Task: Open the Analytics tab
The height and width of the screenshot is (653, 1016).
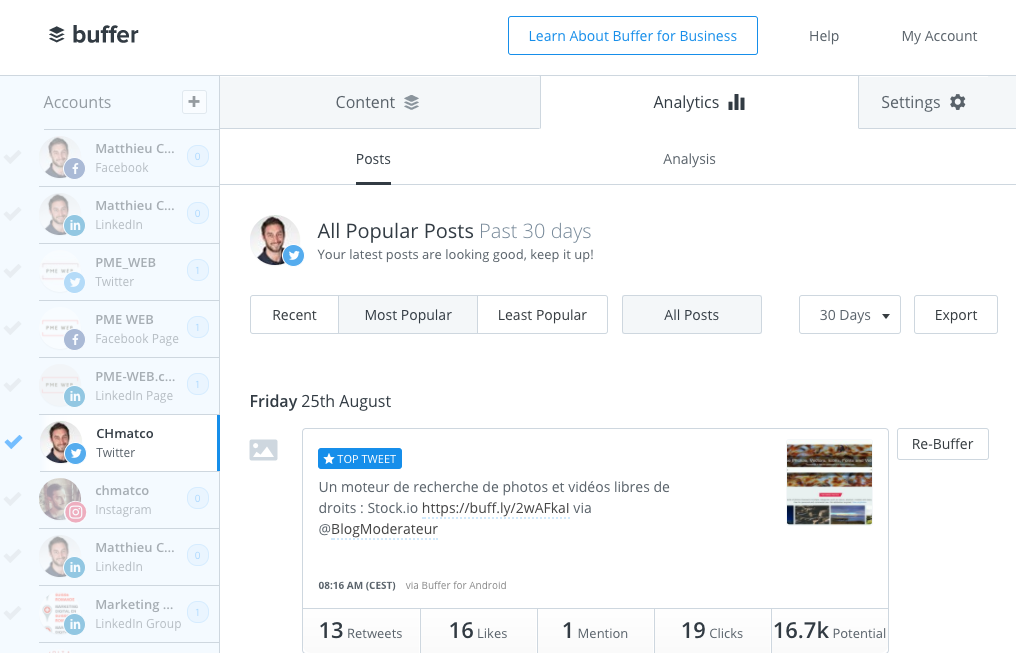Action: coord(699,102)
